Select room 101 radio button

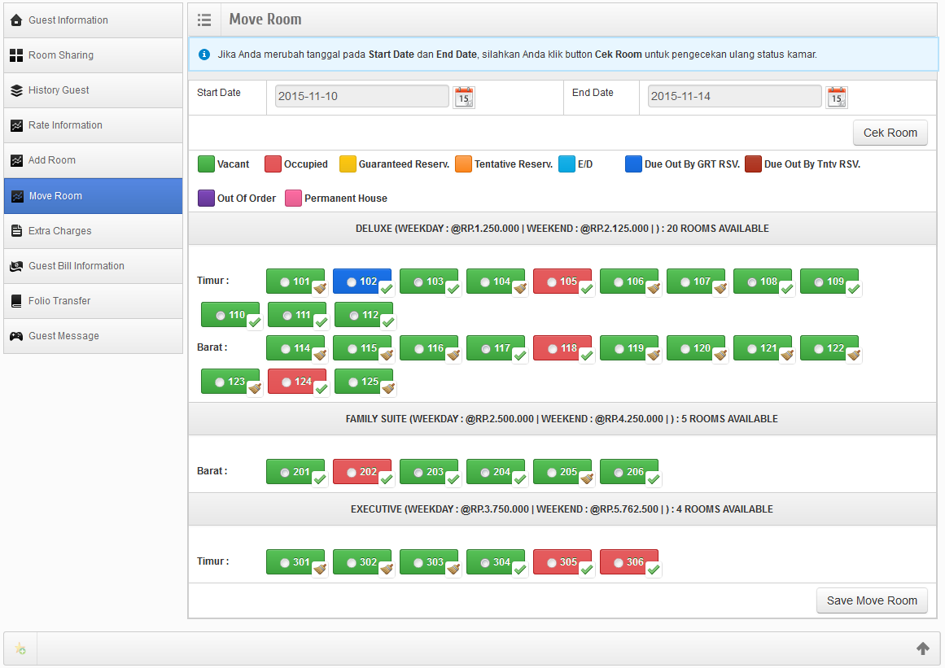coord(285,282)
